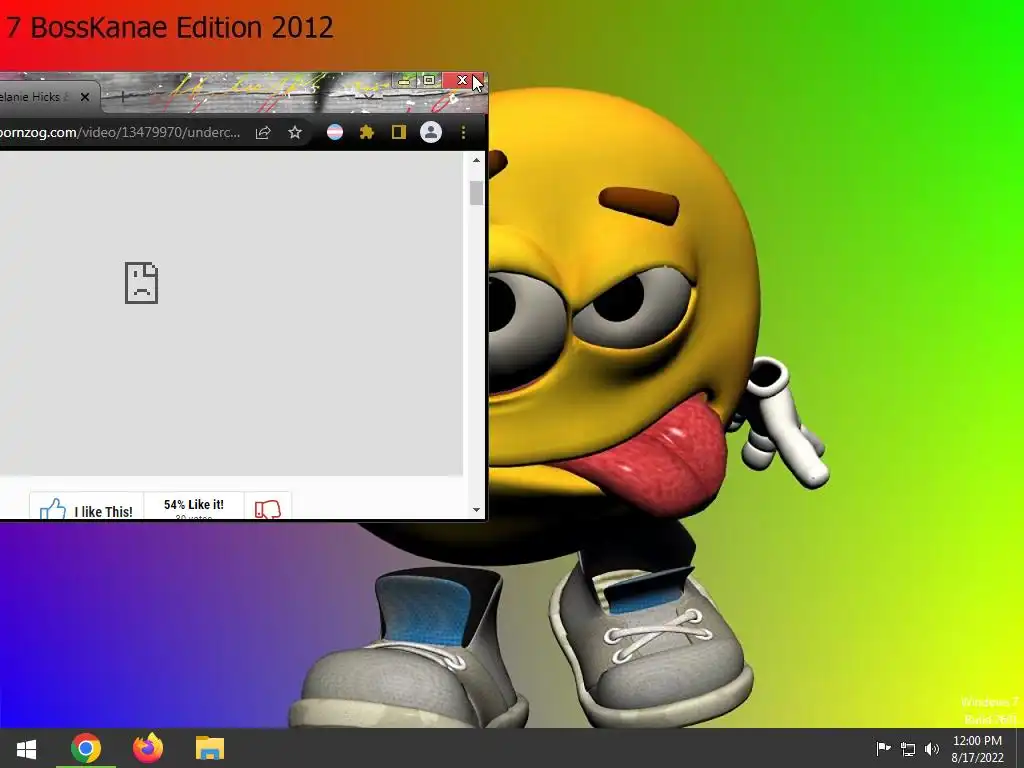Image resolution: width=1024 pixels, height=768 pixels.
Task: Open the striped flag extension icon
Action: pos(335,133)
